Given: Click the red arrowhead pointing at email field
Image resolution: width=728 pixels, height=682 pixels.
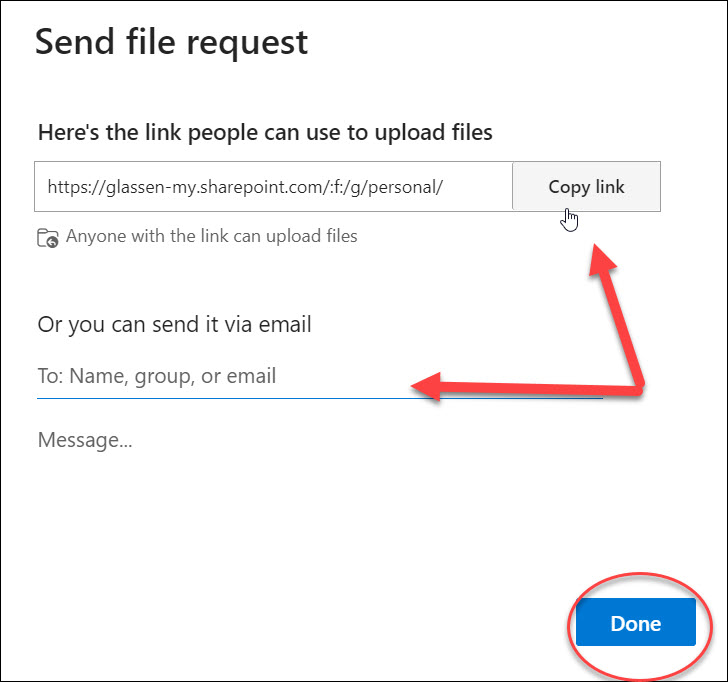Looking at the screenshot, I should pos(425,386).
